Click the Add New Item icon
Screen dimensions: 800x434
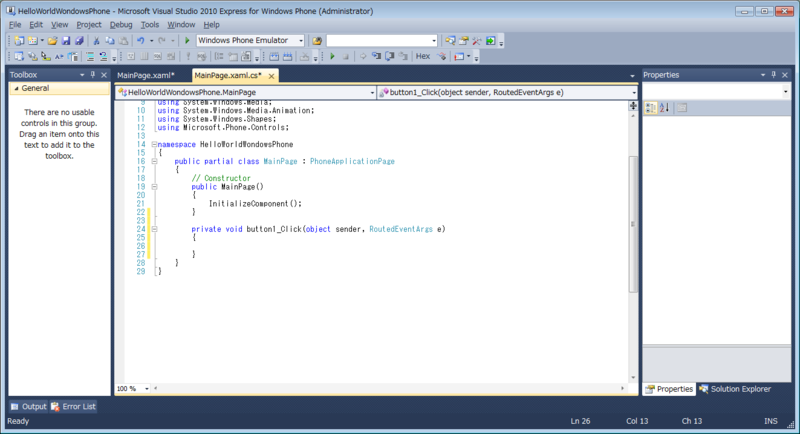(x=33, y=41)
